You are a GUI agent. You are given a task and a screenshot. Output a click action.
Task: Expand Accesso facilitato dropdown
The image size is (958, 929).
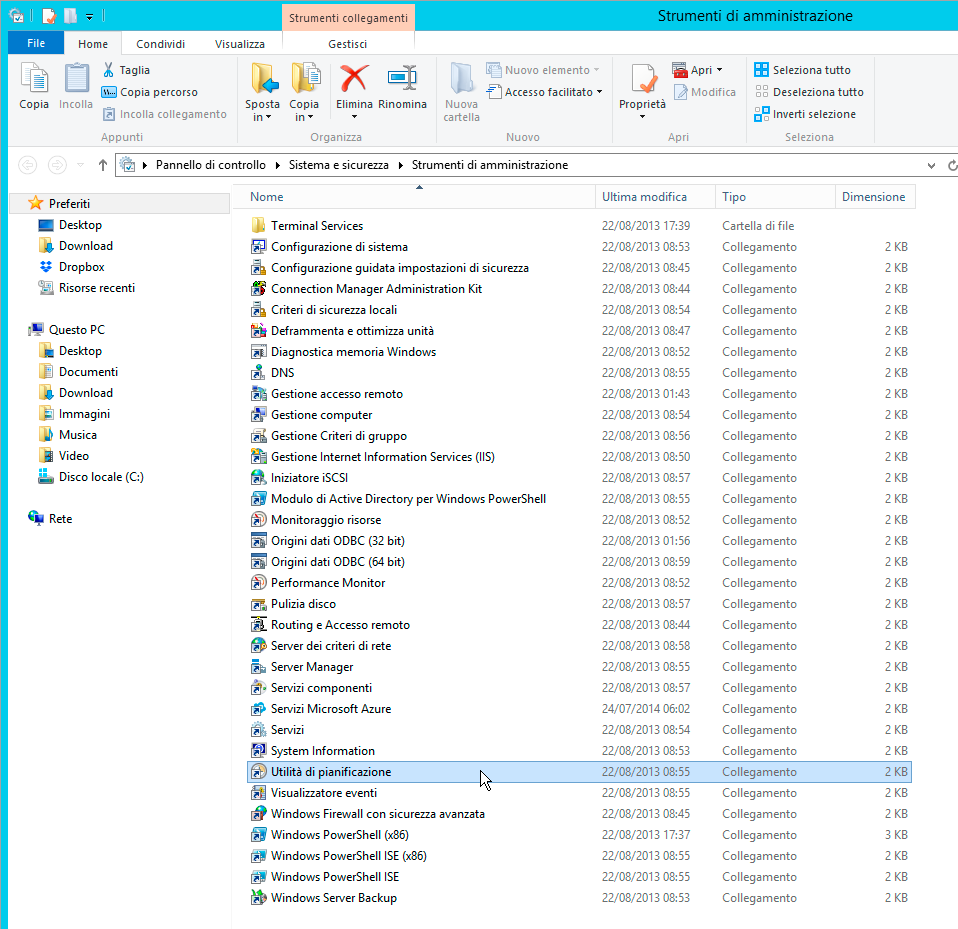(x=599, y=92)
